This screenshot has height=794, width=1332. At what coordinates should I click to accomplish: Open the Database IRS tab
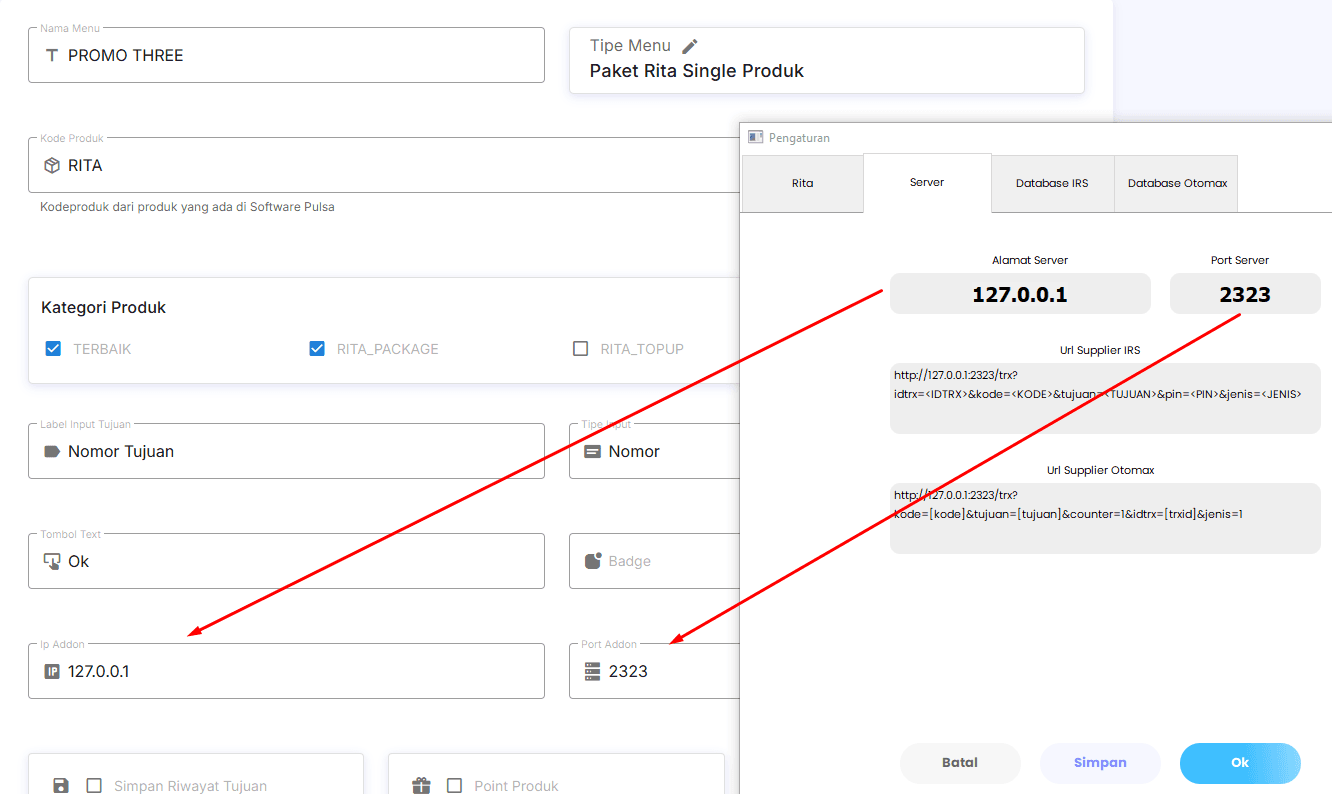coord(1052,184)
